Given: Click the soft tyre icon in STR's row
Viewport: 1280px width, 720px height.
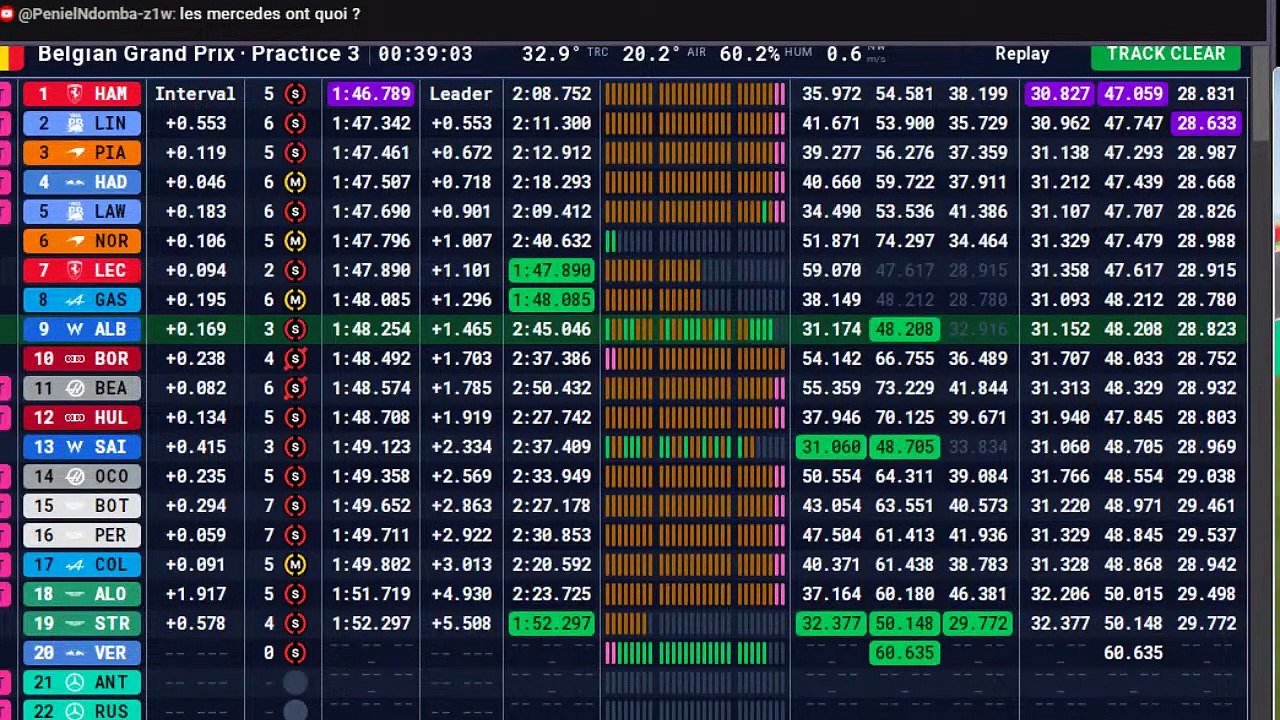Looking at the screenshot, I should (294, 623).
